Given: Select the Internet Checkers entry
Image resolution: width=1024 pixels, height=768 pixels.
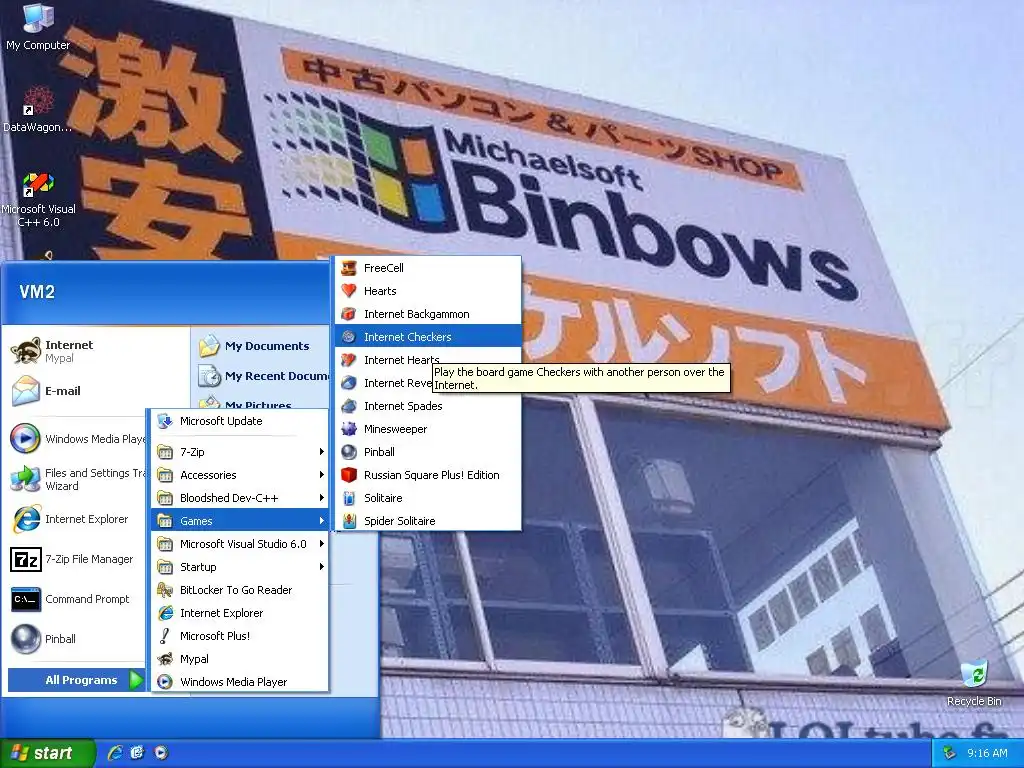Looking at the screenshot, I should pyautogui.click(x=428, y=337).
